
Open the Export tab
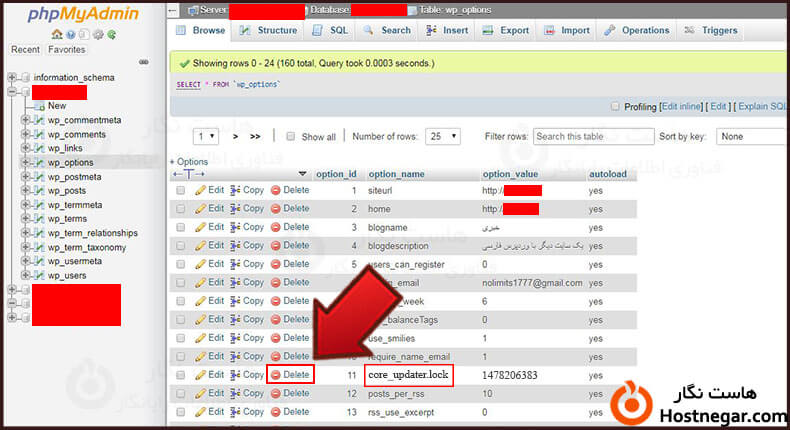[x=507, y=31]
